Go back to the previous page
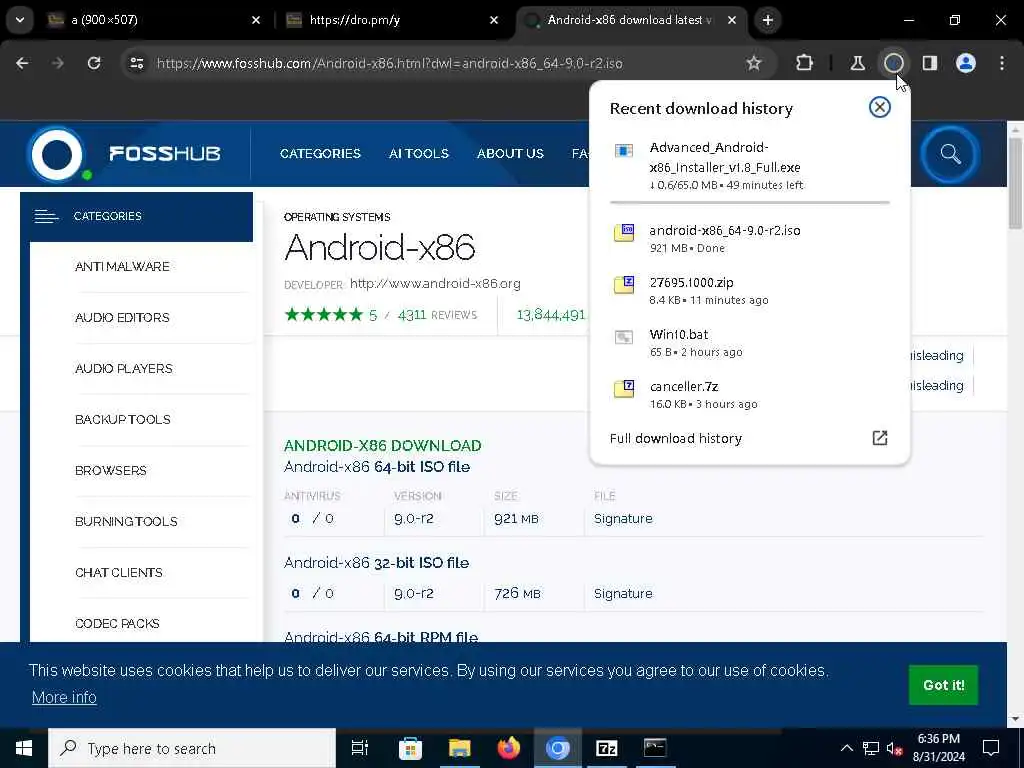 pyautogui.click(x=22, y=63)
